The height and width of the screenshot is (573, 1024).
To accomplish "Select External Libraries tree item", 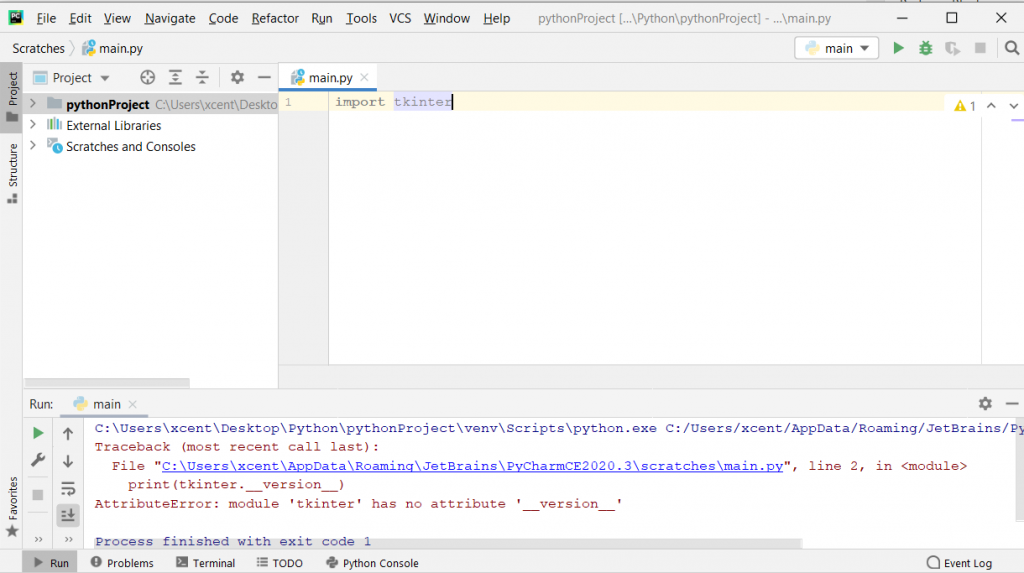I will [x=114, y=125].
